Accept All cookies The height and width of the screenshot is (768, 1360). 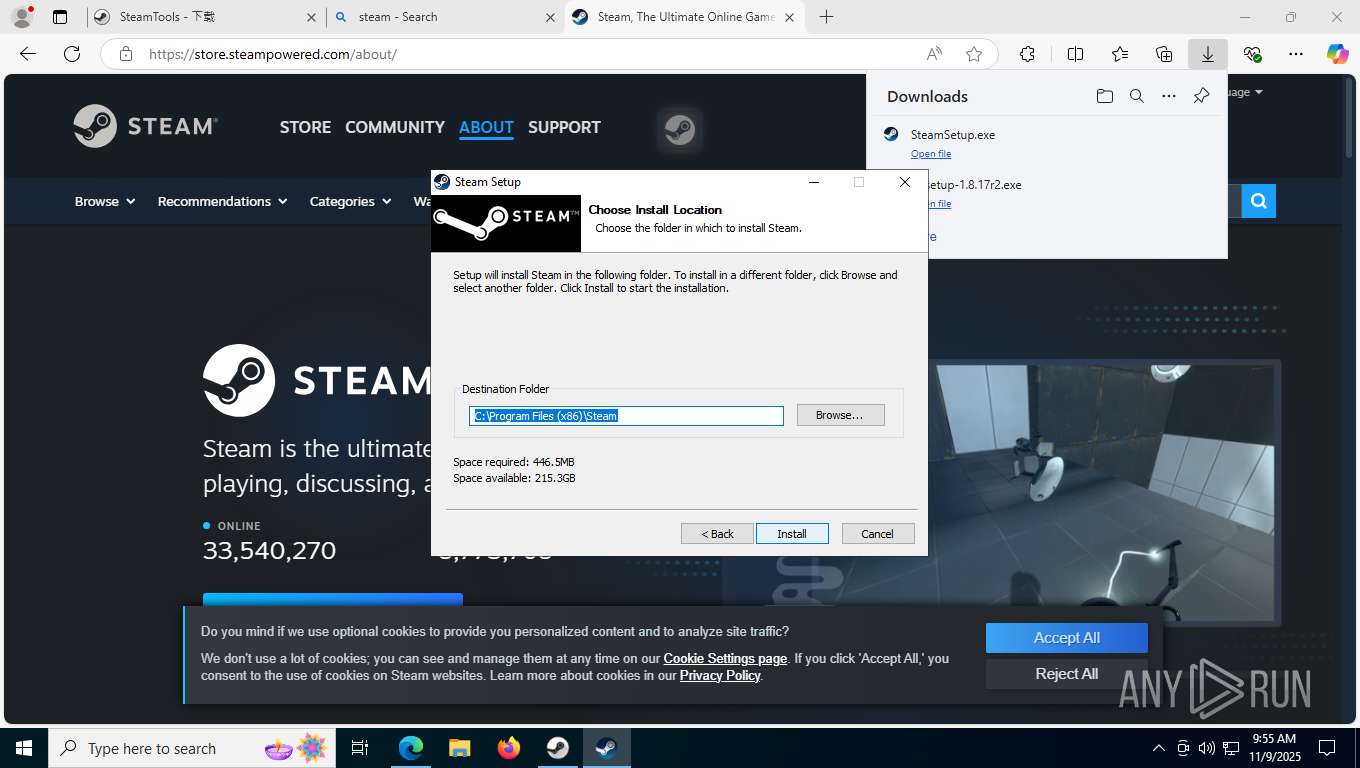pyautogui.click(x=1067, y=638)
